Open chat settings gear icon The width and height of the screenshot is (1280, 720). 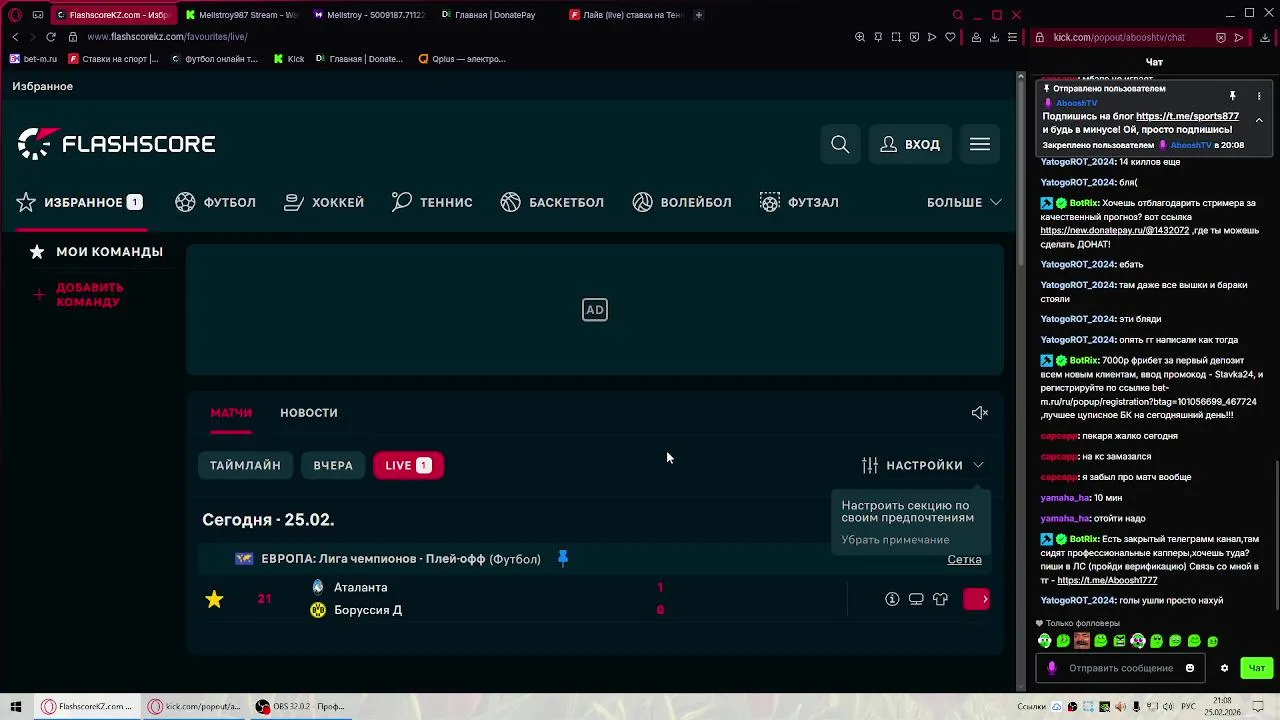1224,668
